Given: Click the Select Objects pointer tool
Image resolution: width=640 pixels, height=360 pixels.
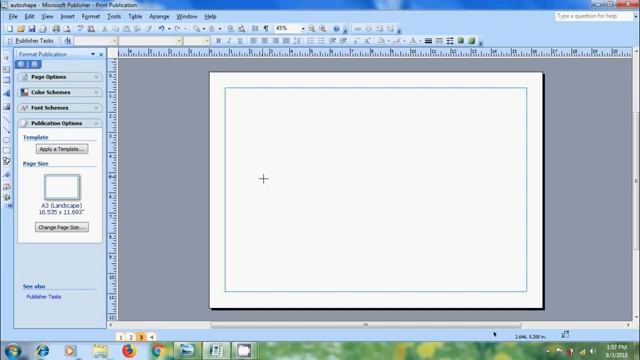Looking at the screenshot, I should click(7, 58).
